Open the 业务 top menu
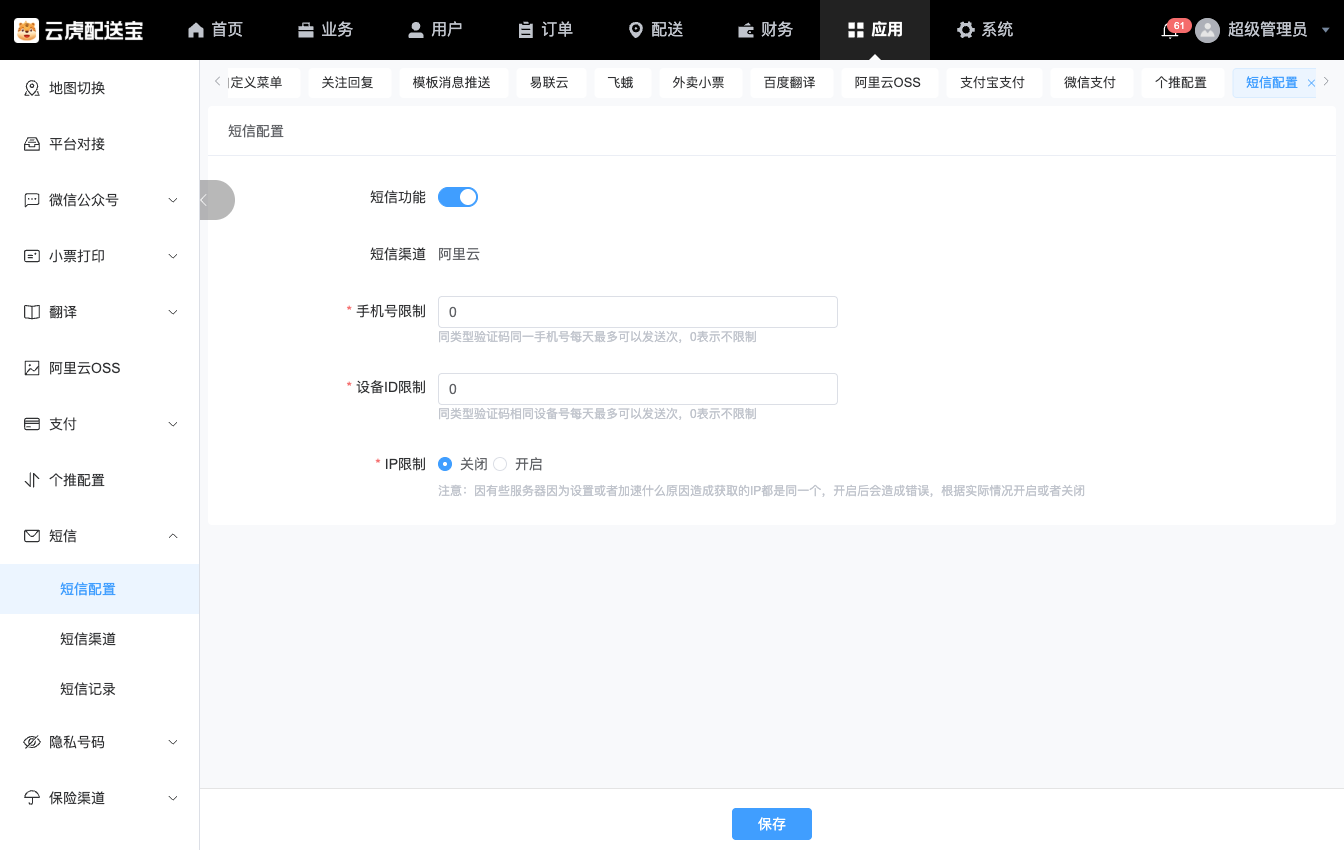The width and height of the screenshot is (1344, 850). coord(325,30)
